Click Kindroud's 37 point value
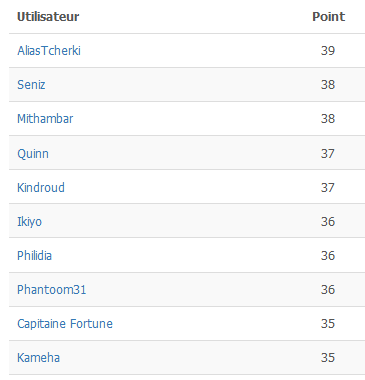The image size is (365, 380). pos(328,188)
